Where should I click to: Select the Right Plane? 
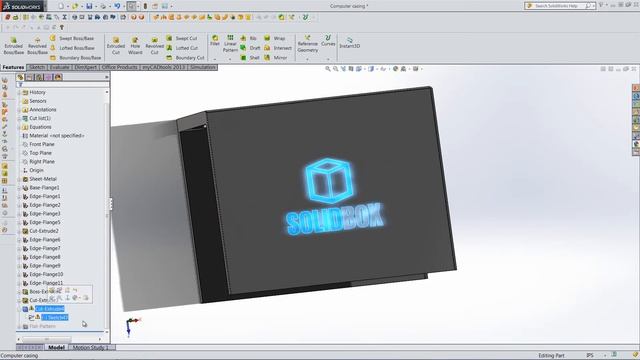(x=42, y=162)
